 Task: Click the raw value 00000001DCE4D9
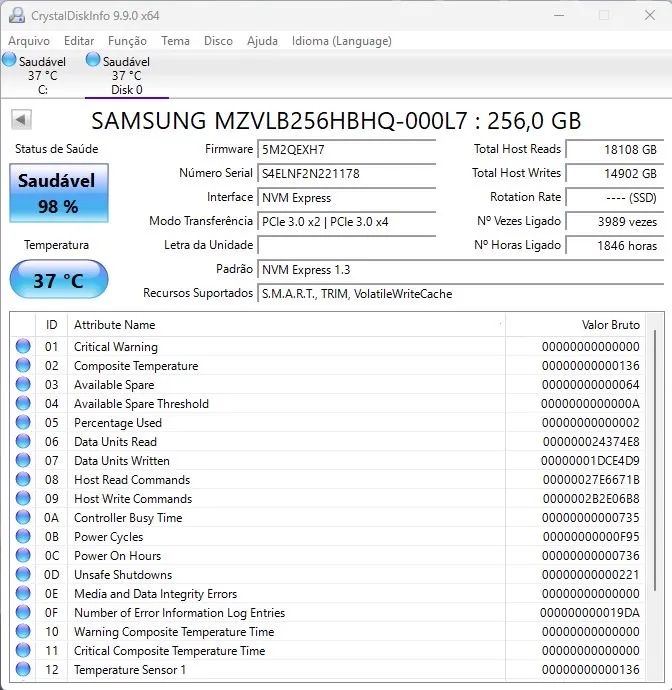pyautogui.click(x=590, y=461)
